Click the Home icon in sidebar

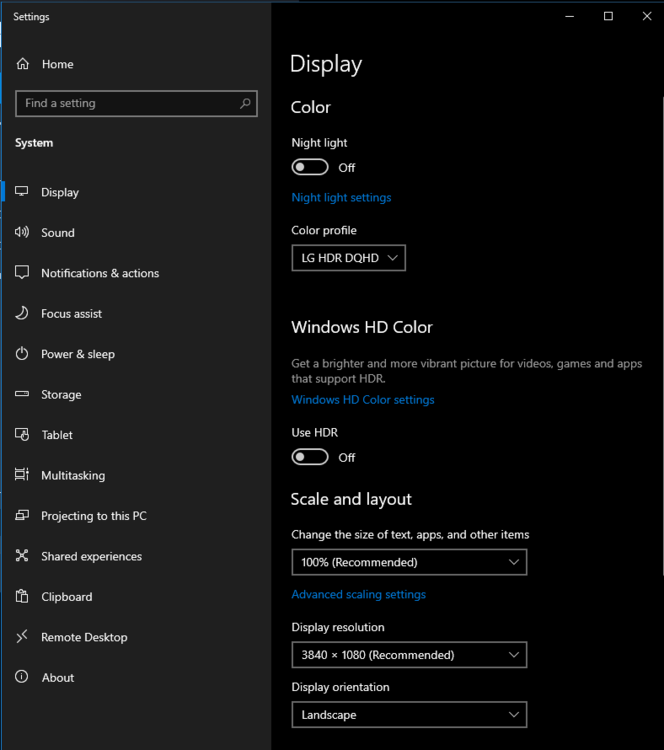tap(23, 64)
